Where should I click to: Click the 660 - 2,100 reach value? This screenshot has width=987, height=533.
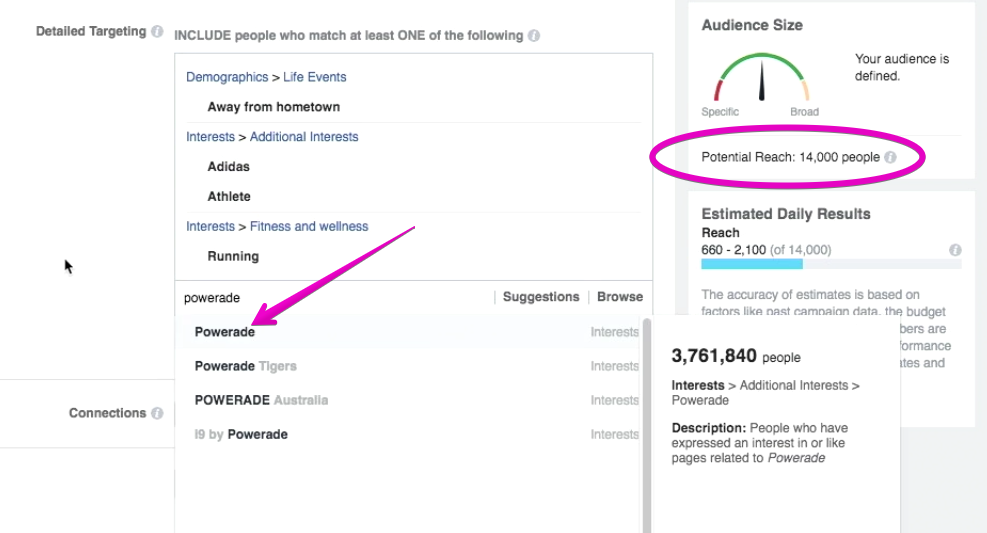(733, 250)
